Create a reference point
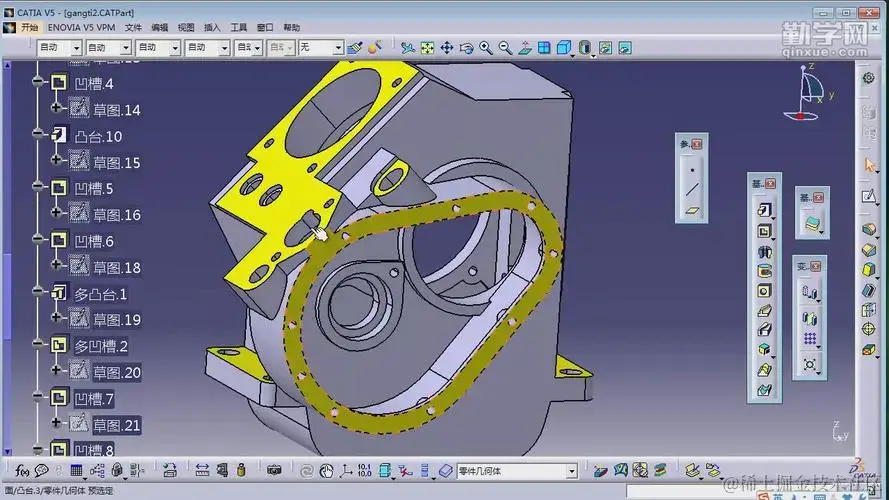Screen dimensions: 889x500 click(x=692, y=170)
